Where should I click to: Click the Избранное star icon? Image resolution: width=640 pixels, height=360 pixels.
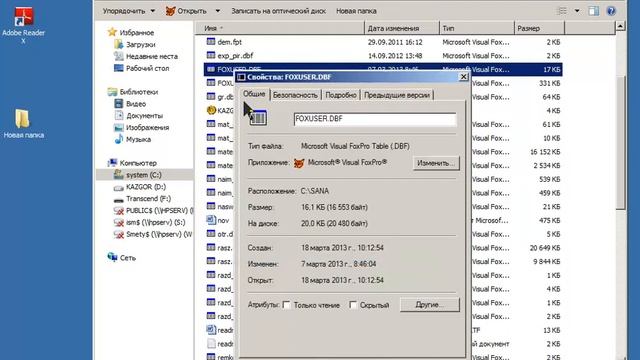112,32
